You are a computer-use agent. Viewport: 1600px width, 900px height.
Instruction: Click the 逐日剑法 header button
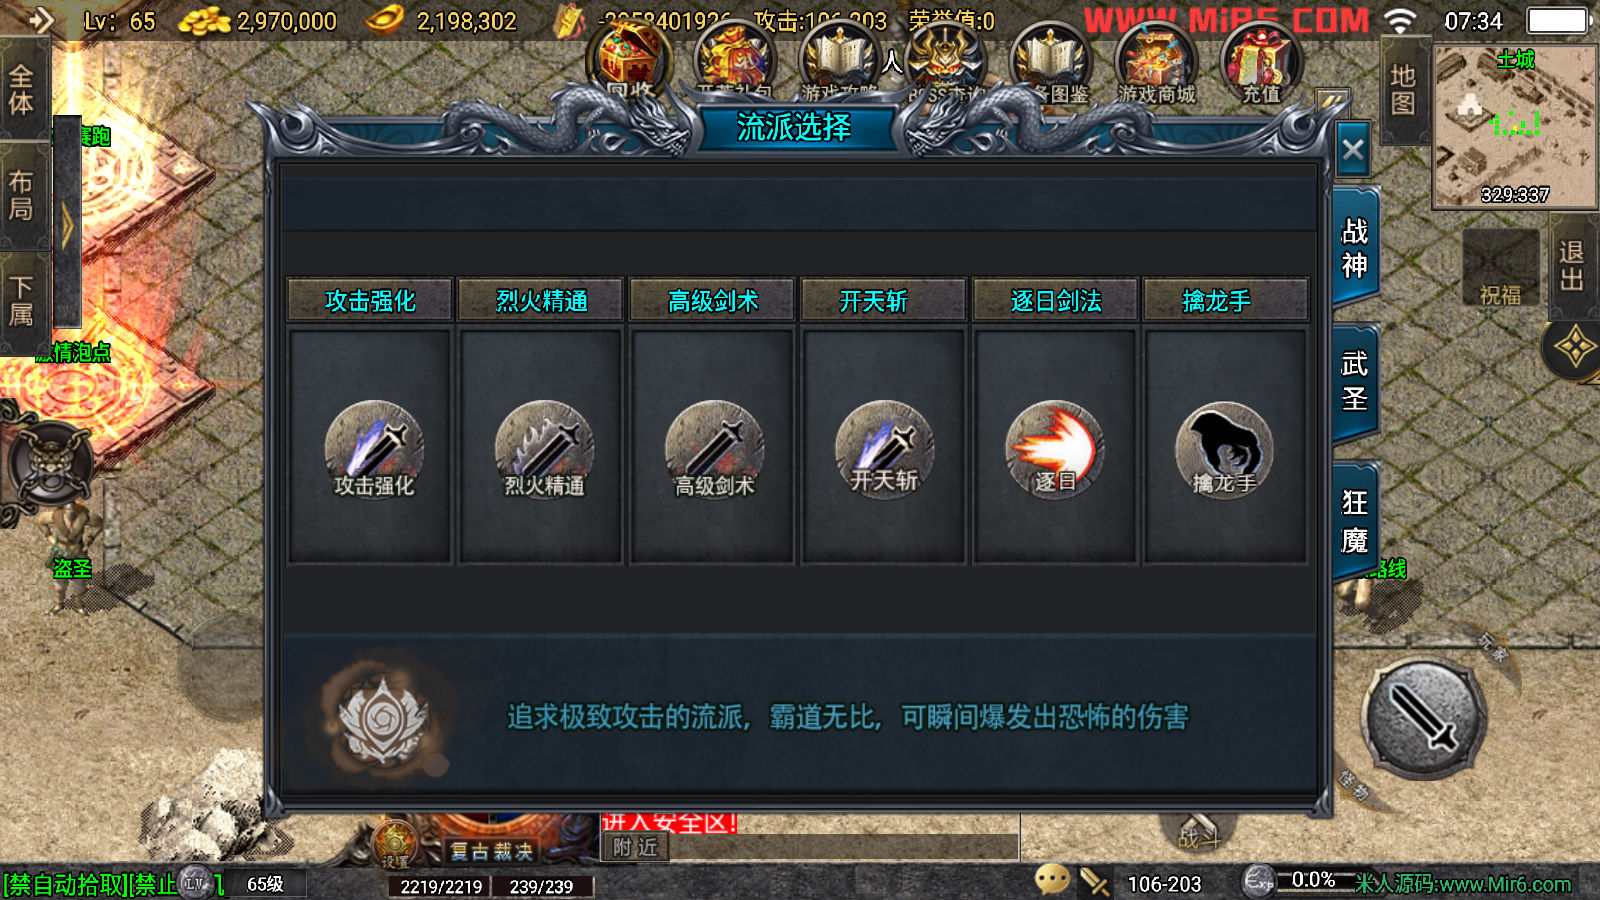pos(1056,300)
